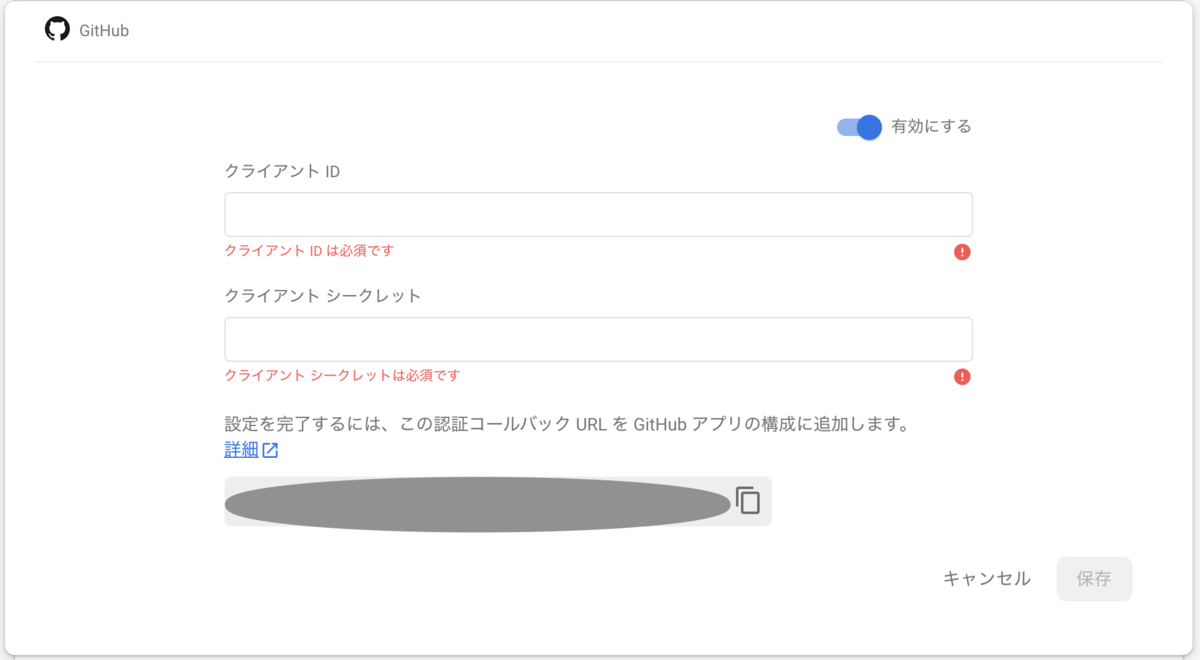Click the GitHub logo icon in the header
This screenshot has height=660, width=1200.
click(x=57, y=29)
